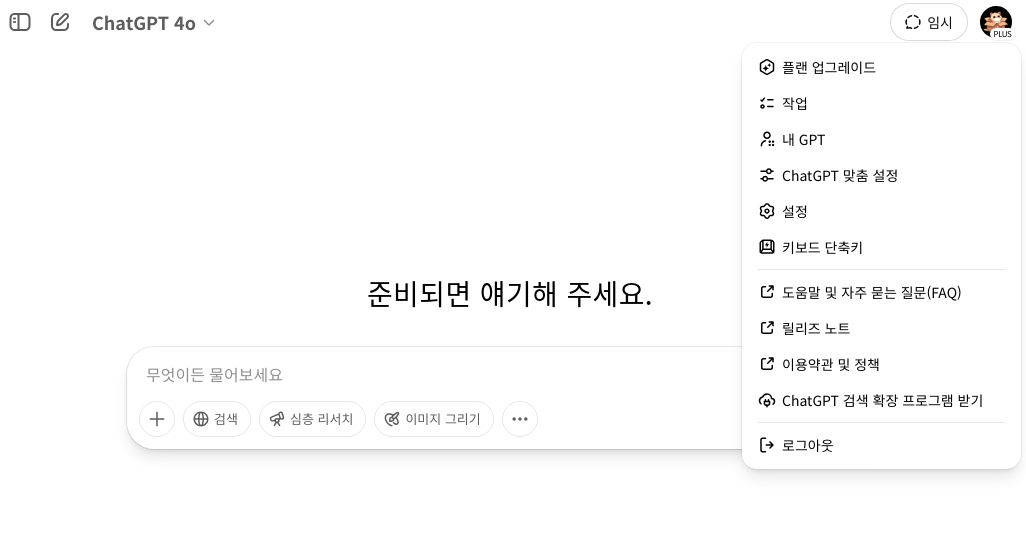The image size is (1026, 541).
Task: Click the external link icon beside 릴리즈 노트
Action: 766,328
